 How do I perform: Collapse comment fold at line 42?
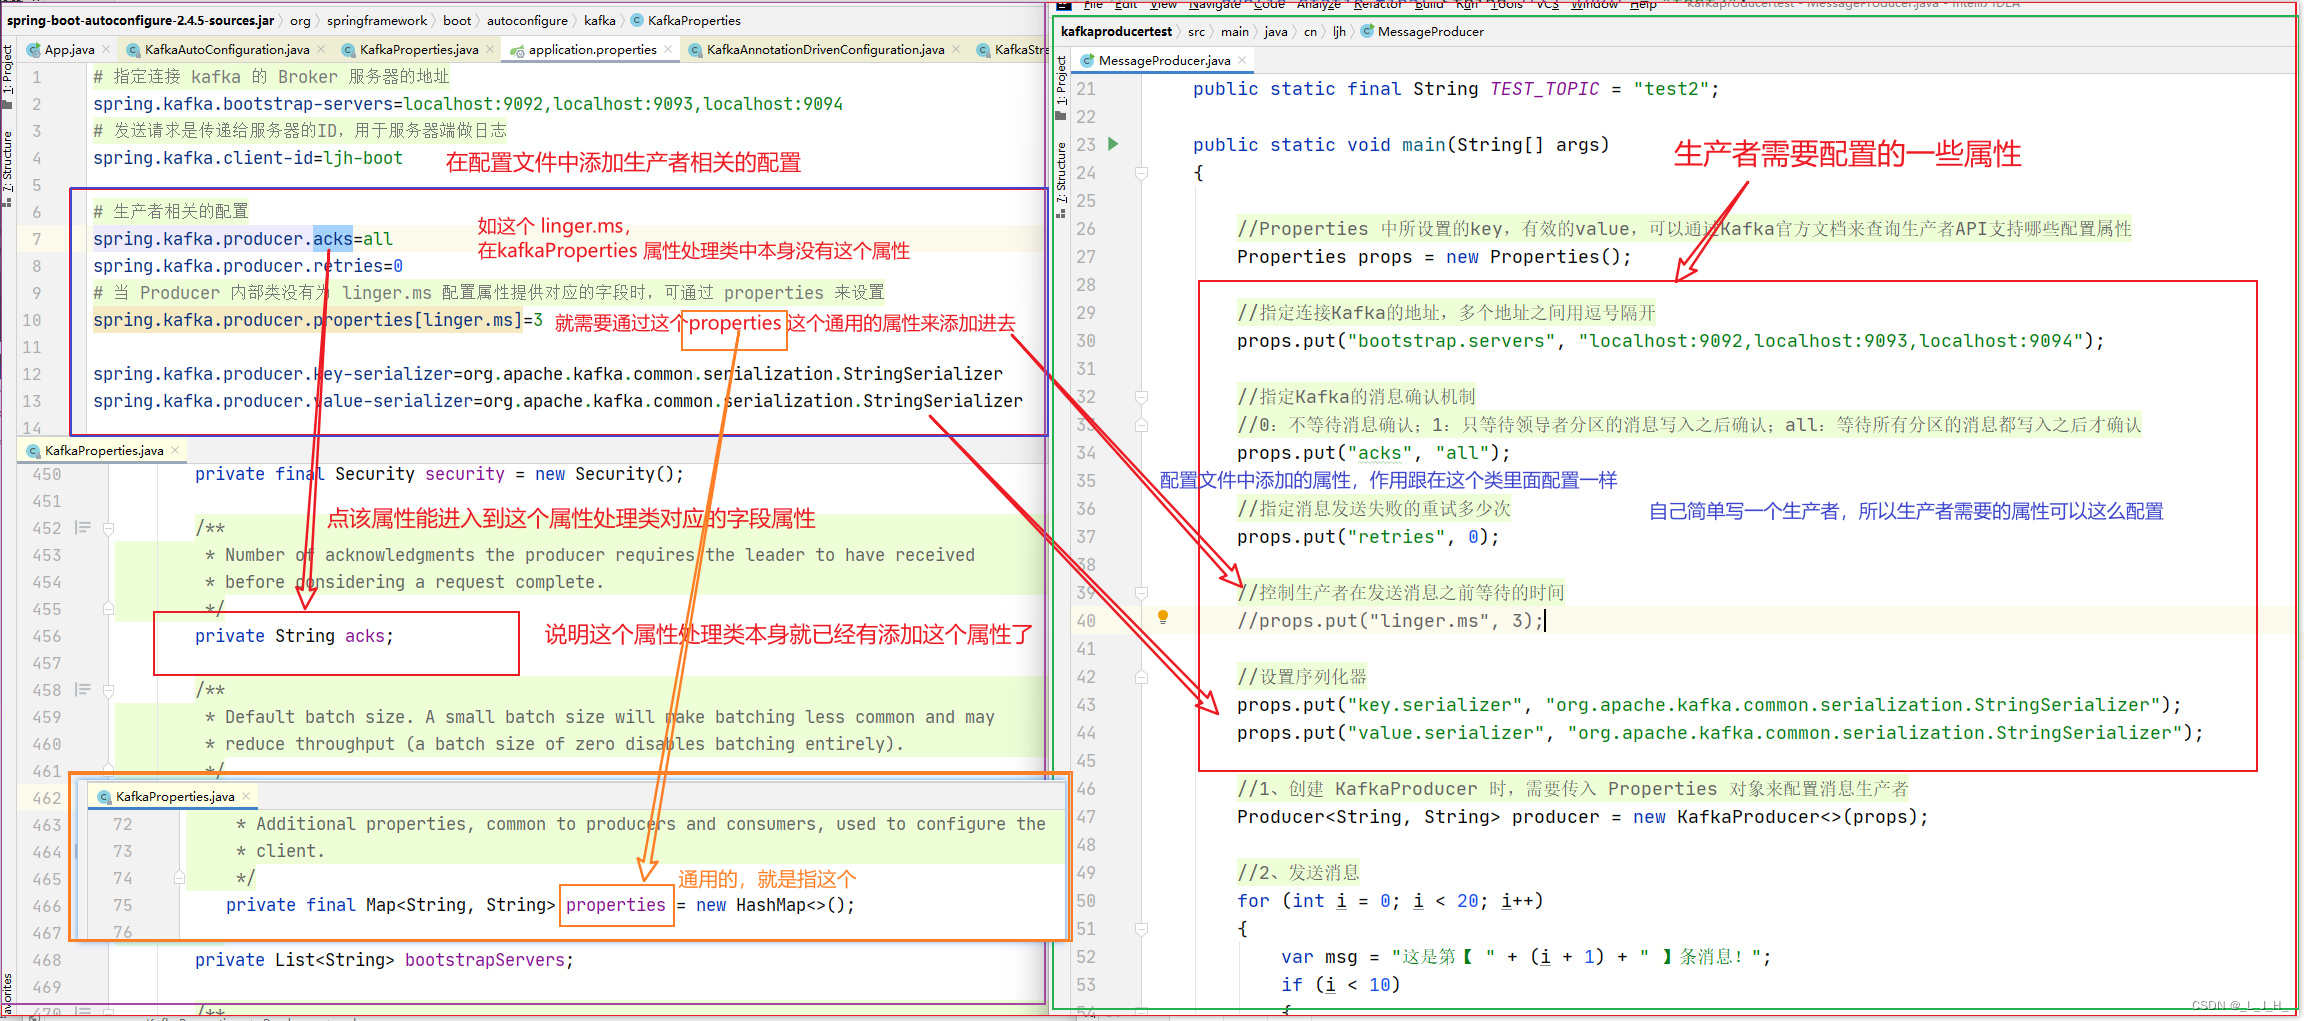[1141, 676]
